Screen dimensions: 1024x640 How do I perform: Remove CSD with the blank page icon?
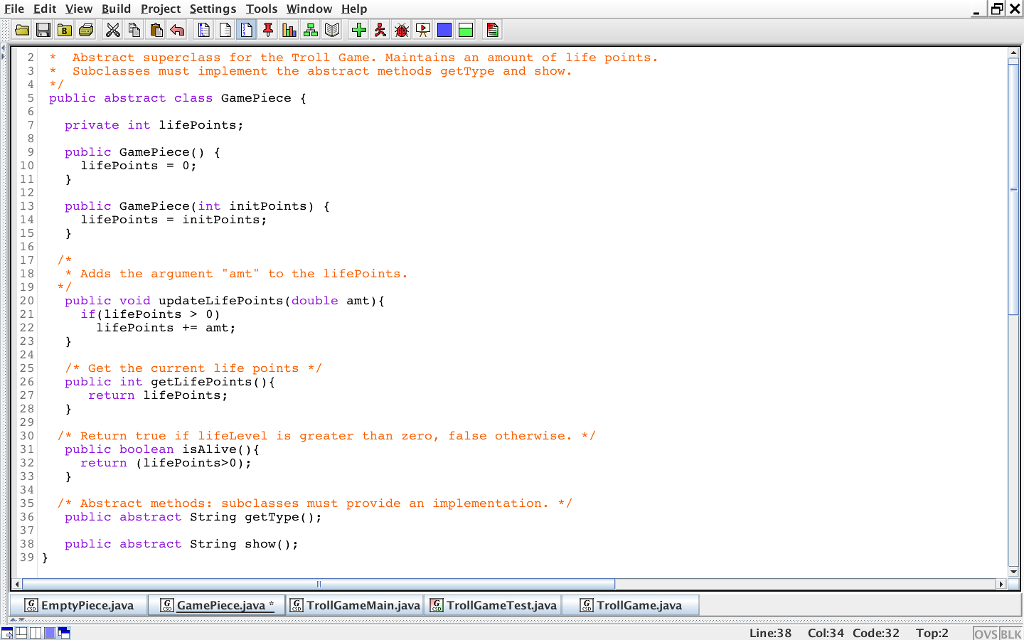(225, 29)
